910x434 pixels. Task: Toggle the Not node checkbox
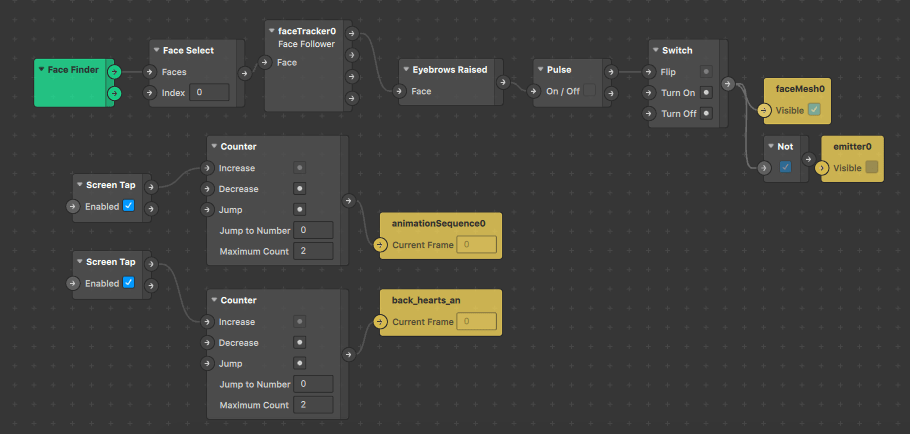coord(785,167)
